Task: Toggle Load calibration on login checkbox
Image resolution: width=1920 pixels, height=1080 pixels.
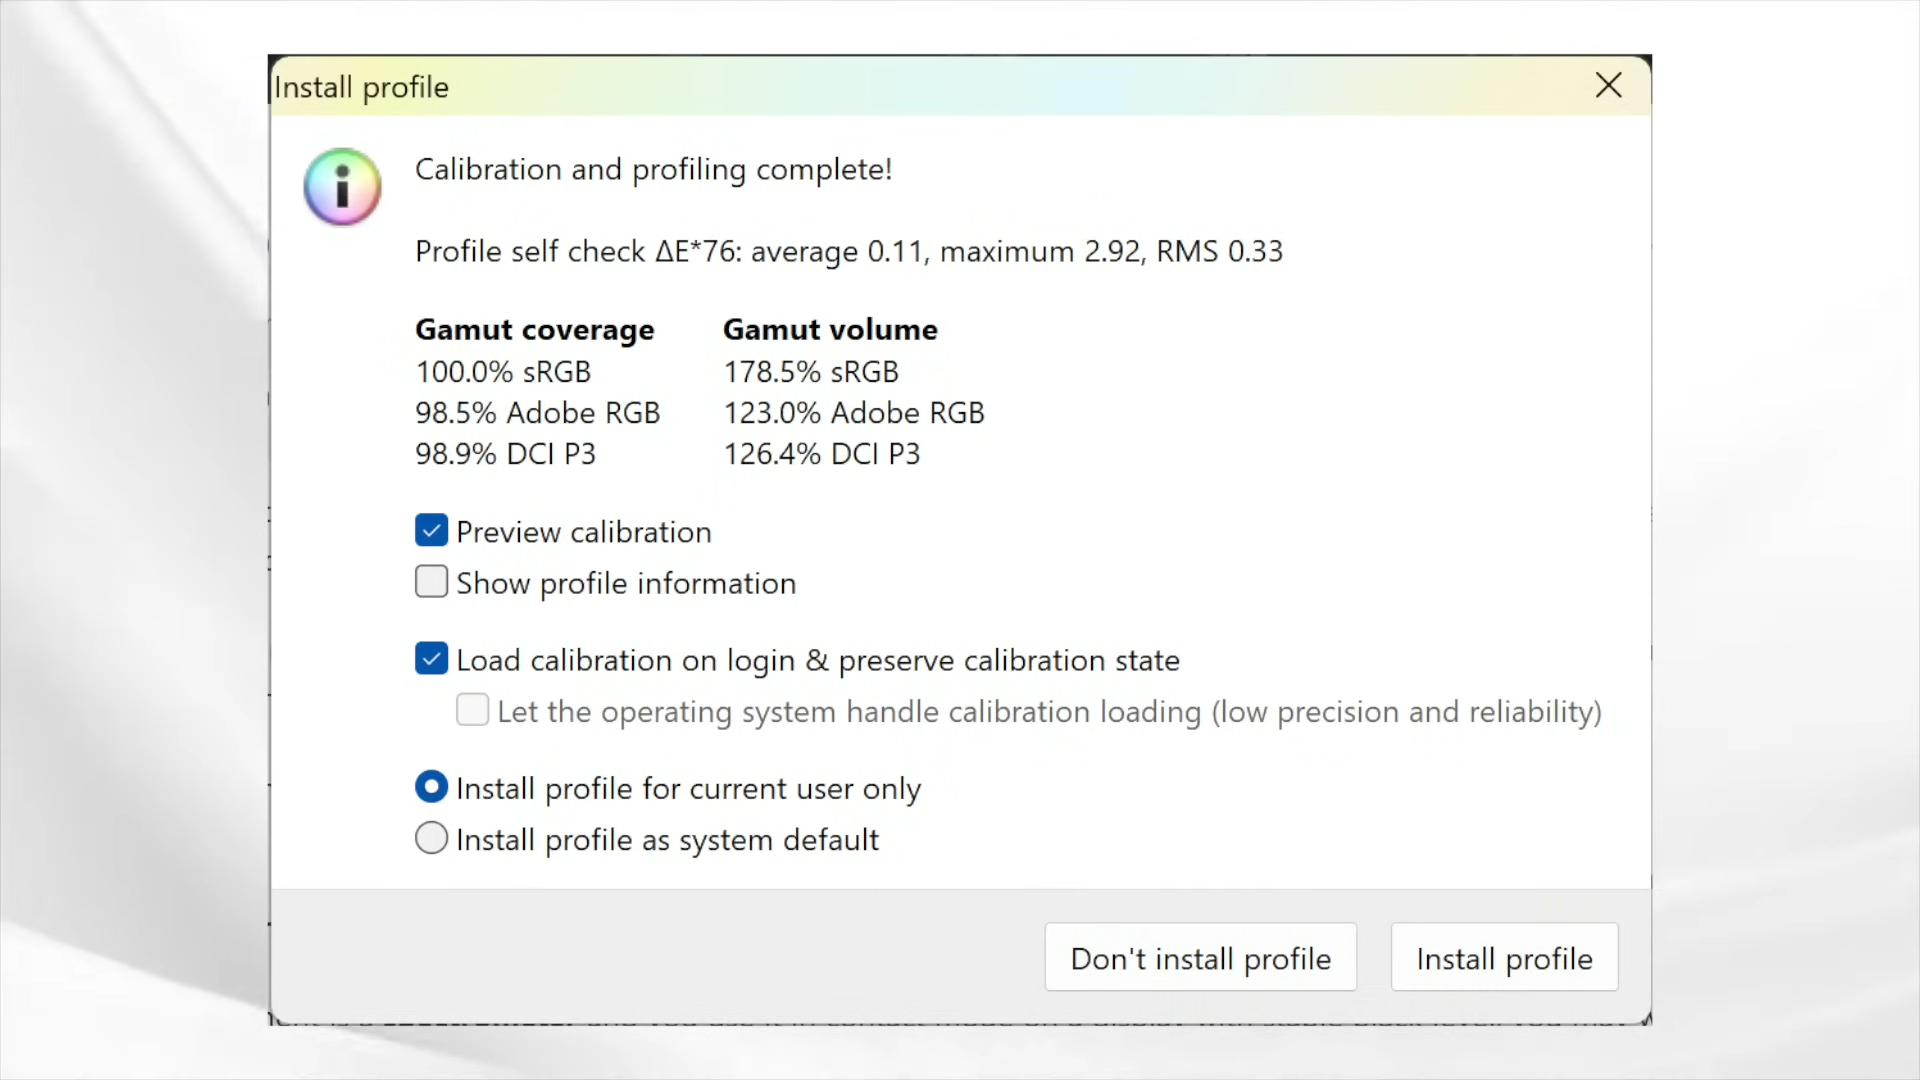Action: 431,659
